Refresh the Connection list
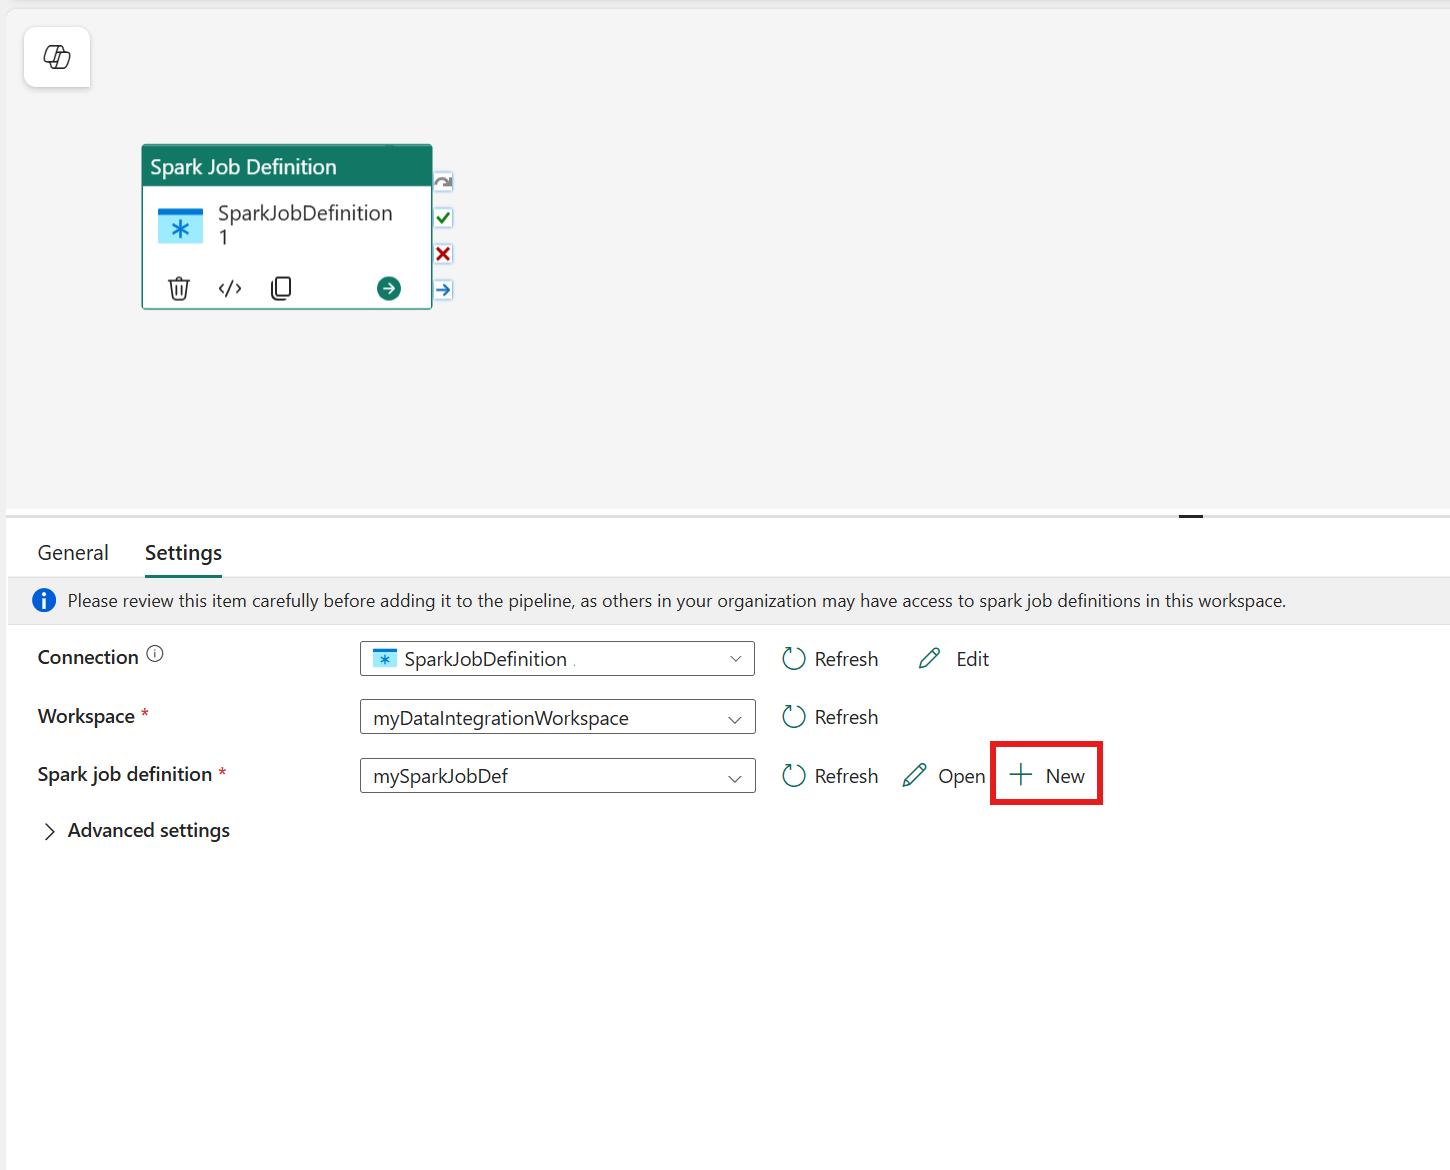The image size is (1450, 1170). [830, 659]
